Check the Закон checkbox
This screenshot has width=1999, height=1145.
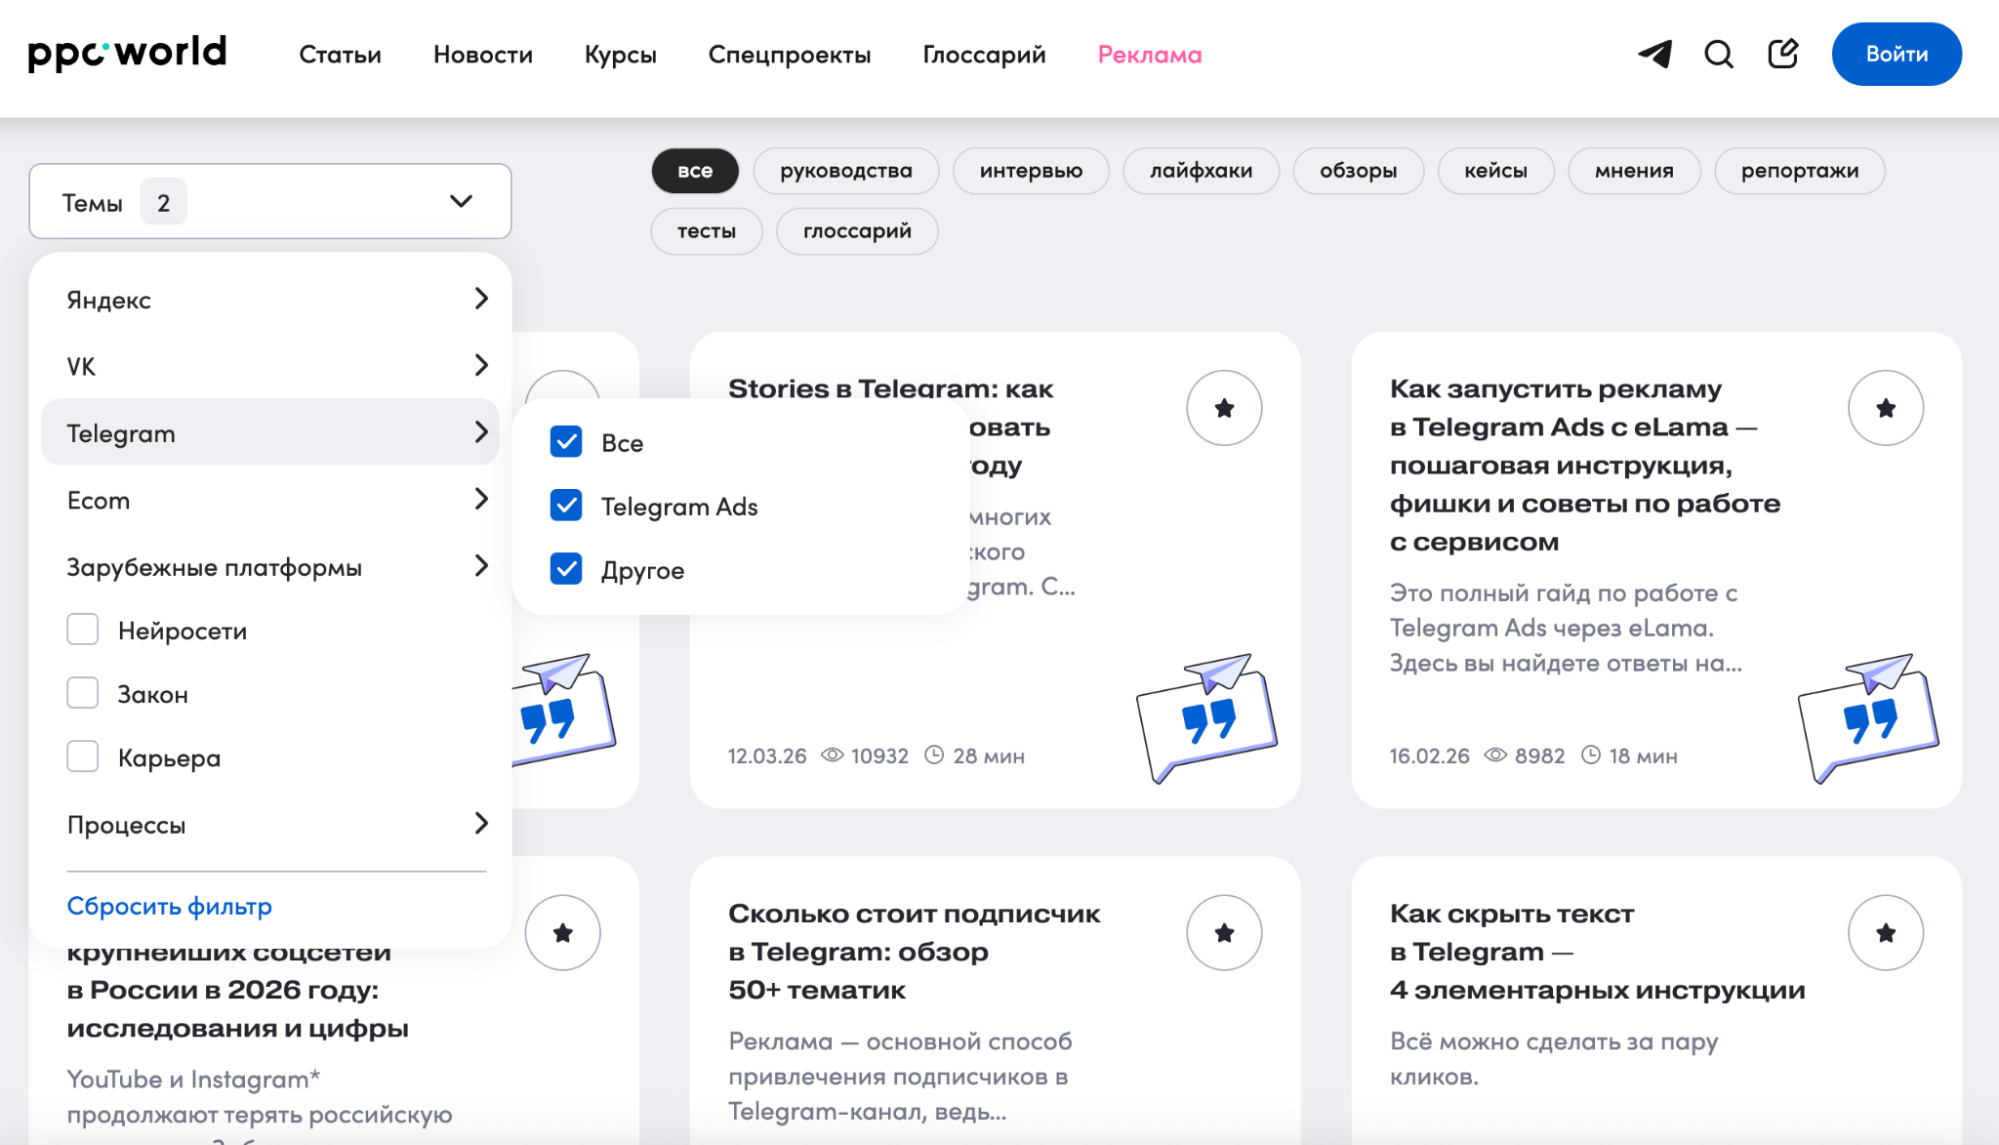[x=82, y=693]
